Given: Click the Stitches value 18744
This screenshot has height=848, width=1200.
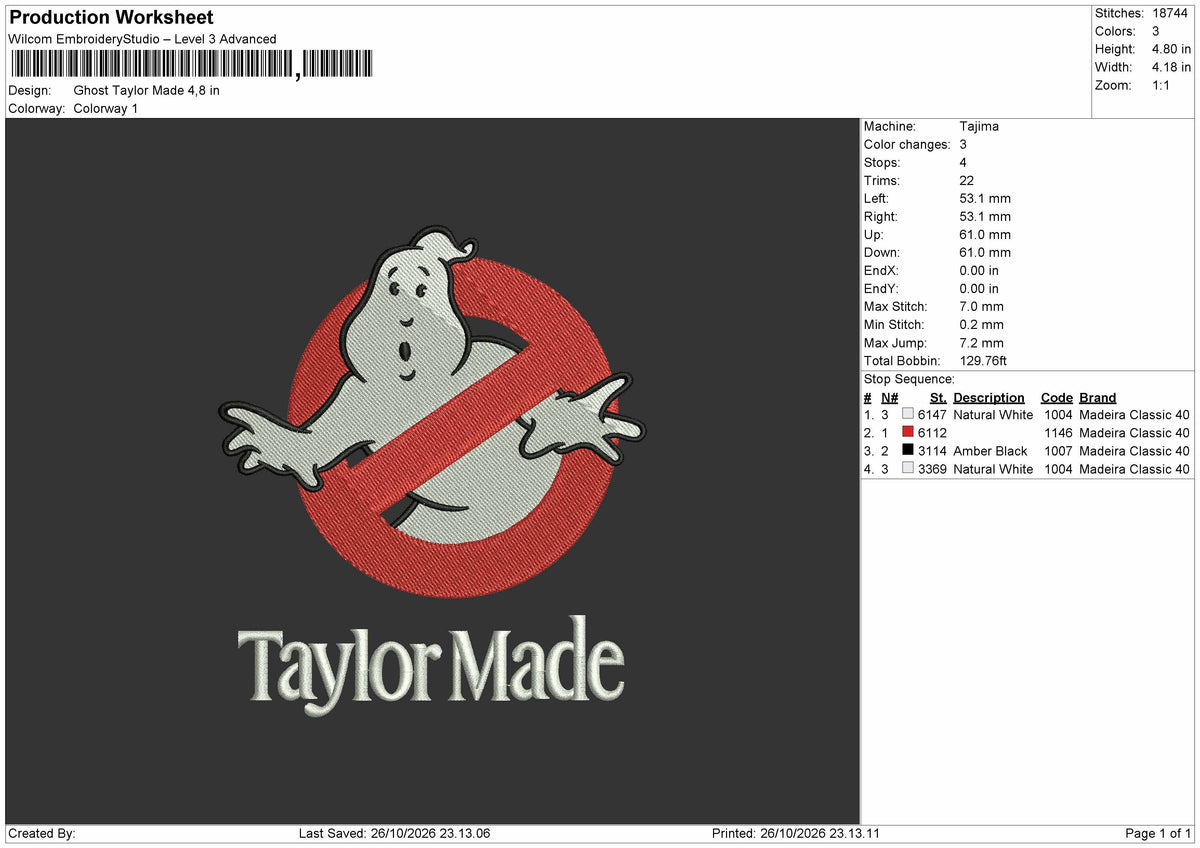Looking at the screenshot, I should tap(1169, 13).
